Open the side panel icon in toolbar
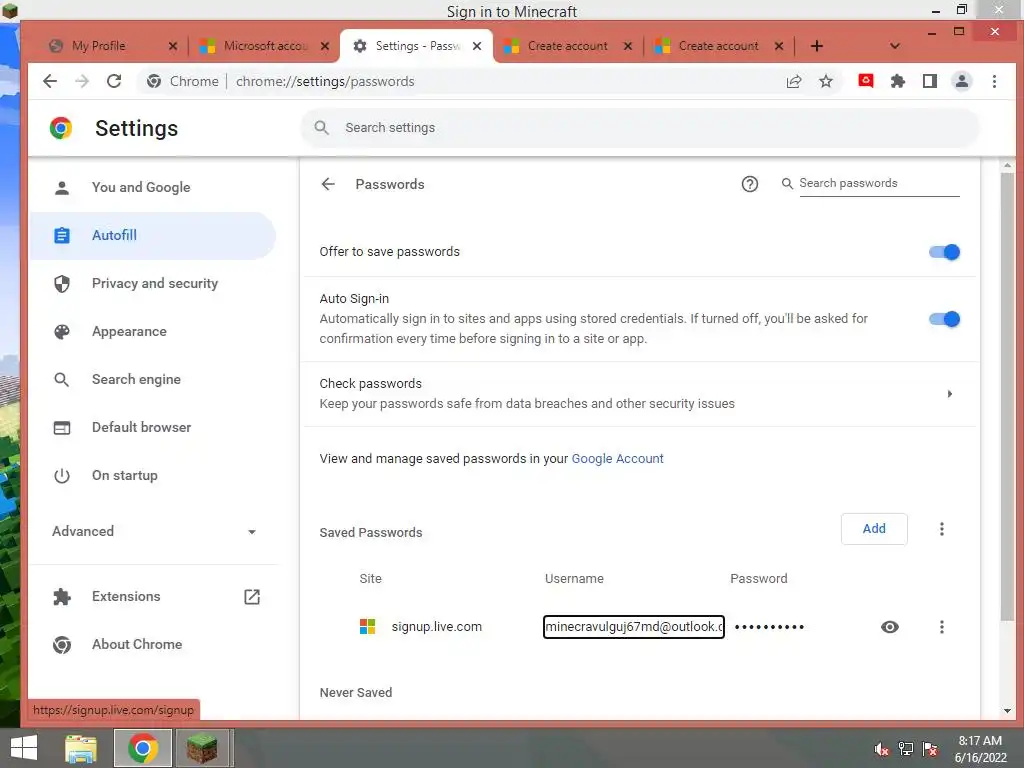Viewport: 1024px width, 768px height. click(930, 81)
